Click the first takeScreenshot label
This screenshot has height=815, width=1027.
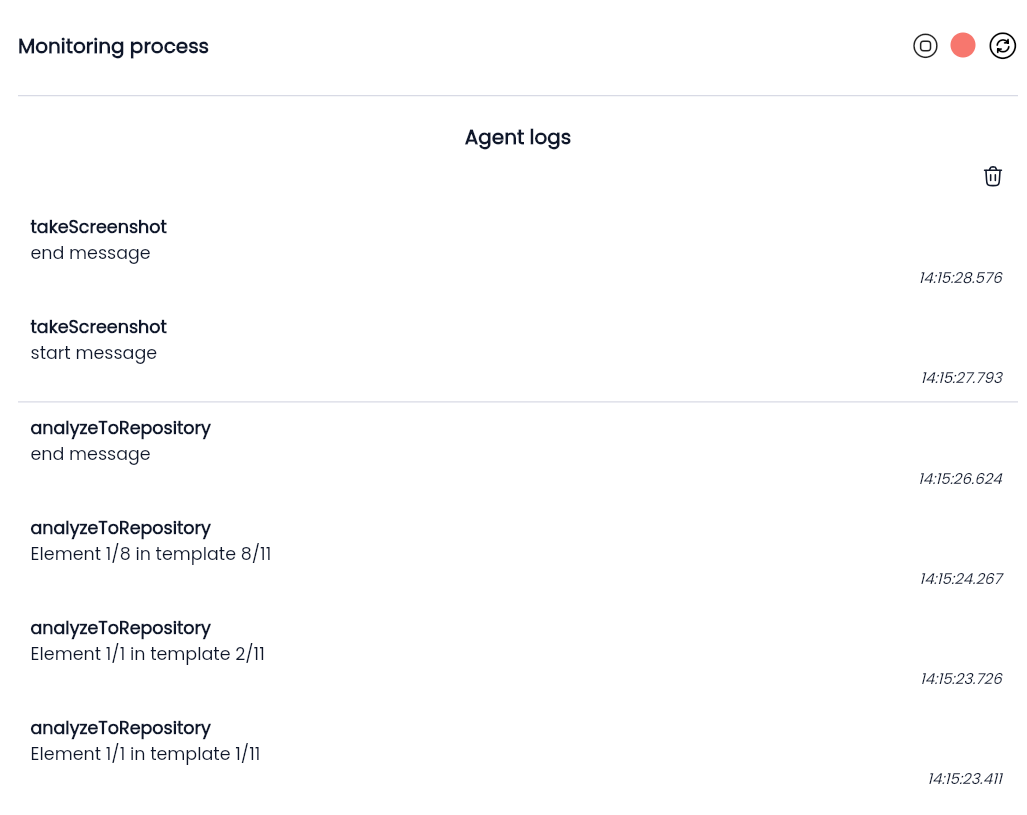click(x=98, y=227)
